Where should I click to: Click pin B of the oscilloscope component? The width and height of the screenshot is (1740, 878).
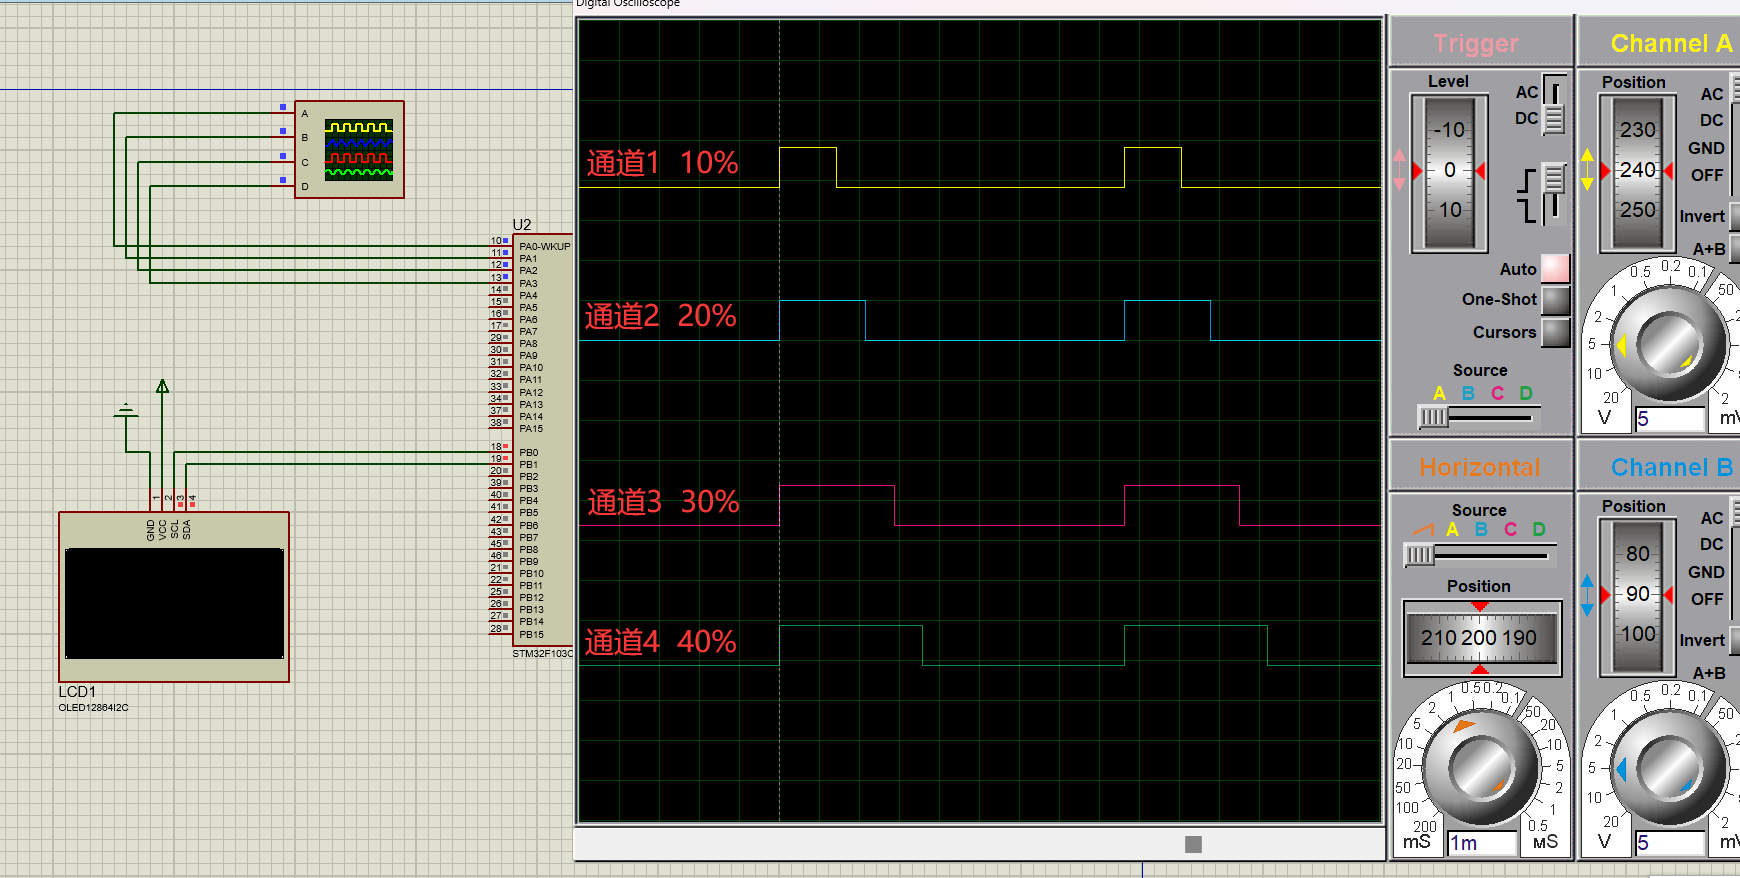(304, 137)
